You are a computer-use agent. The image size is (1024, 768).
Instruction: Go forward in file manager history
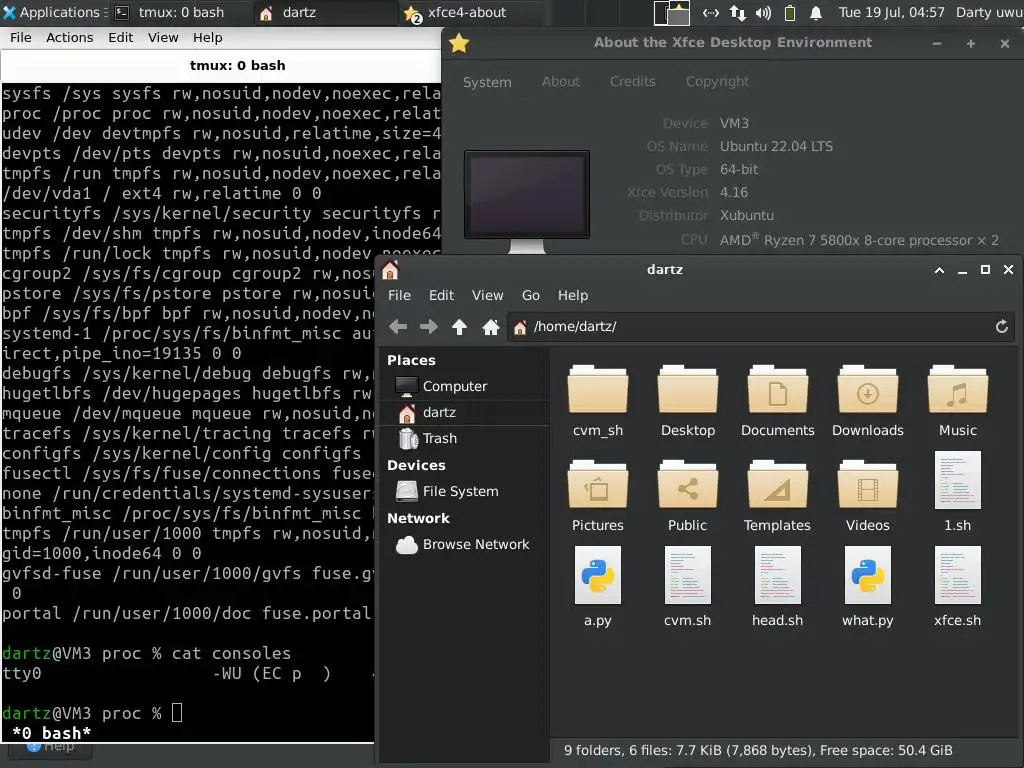tap(428, 327)
